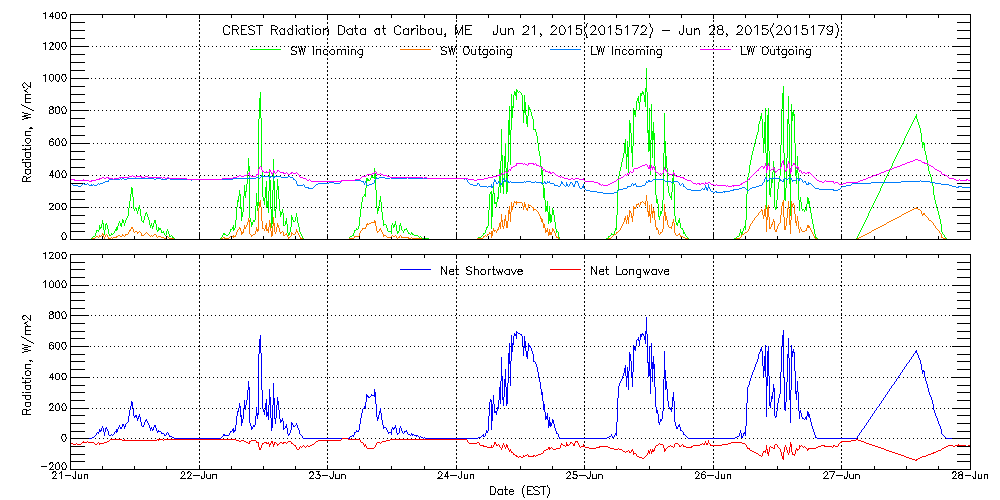Click the blue Net Shortwave legend line

(x=409, y=271)
